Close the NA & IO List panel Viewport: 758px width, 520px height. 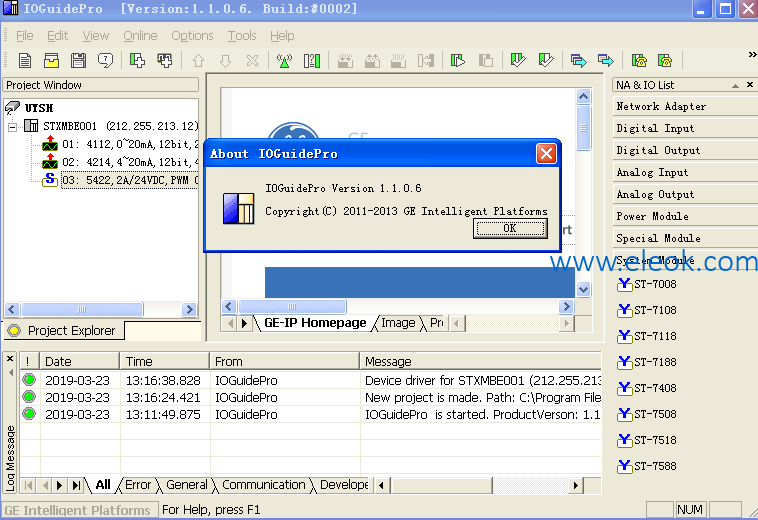point(750,85)
